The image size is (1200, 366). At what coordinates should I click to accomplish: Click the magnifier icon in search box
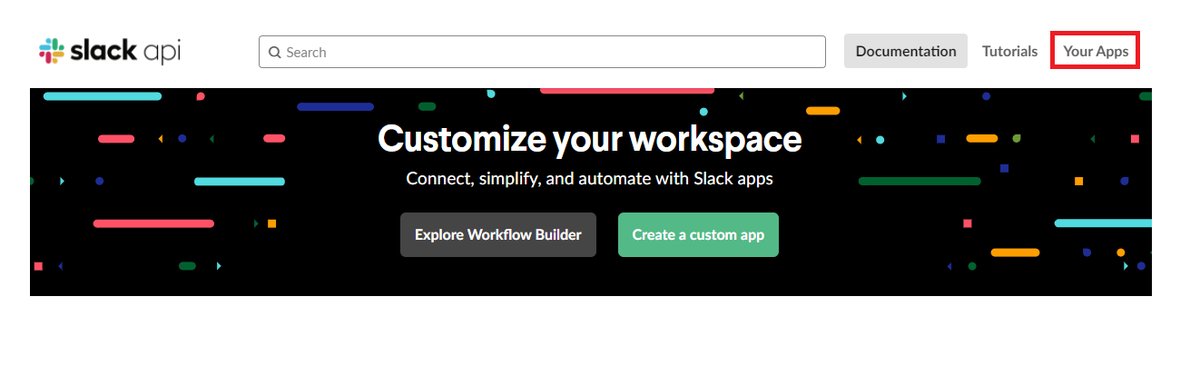[274, 52]
